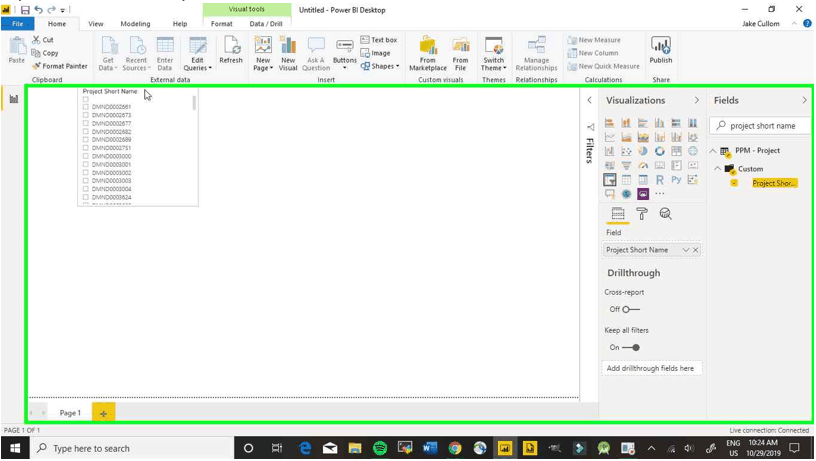Click the Publish ribbon button
This screenshot has height=461, width=816.
coord(660,50)
